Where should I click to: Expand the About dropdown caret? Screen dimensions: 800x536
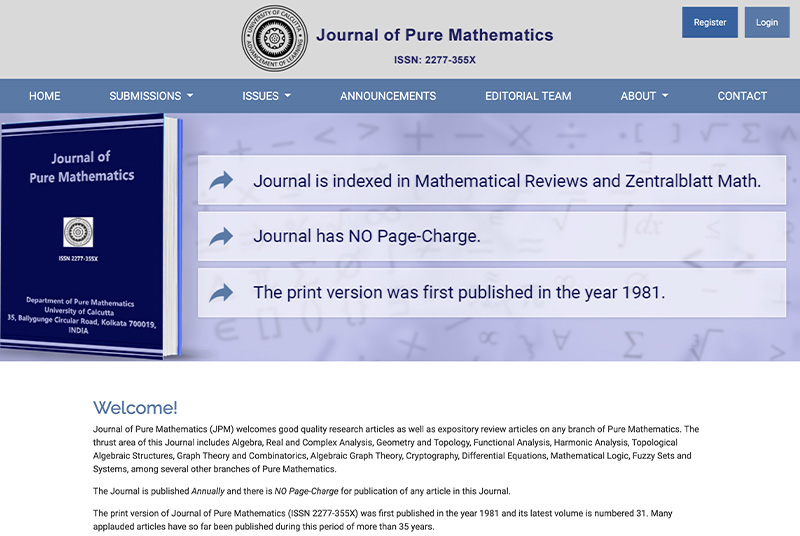[x=665, y=95]
